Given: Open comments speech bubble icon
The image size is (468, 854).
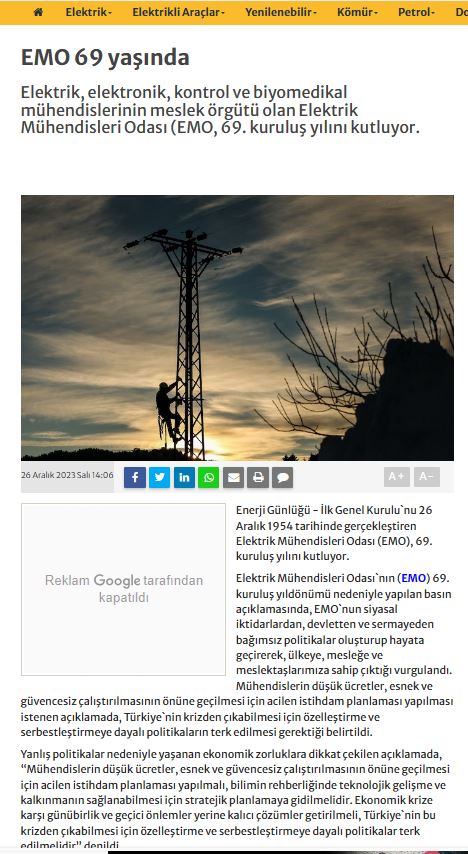Looking at the screenshot, I should click(282, 478).
